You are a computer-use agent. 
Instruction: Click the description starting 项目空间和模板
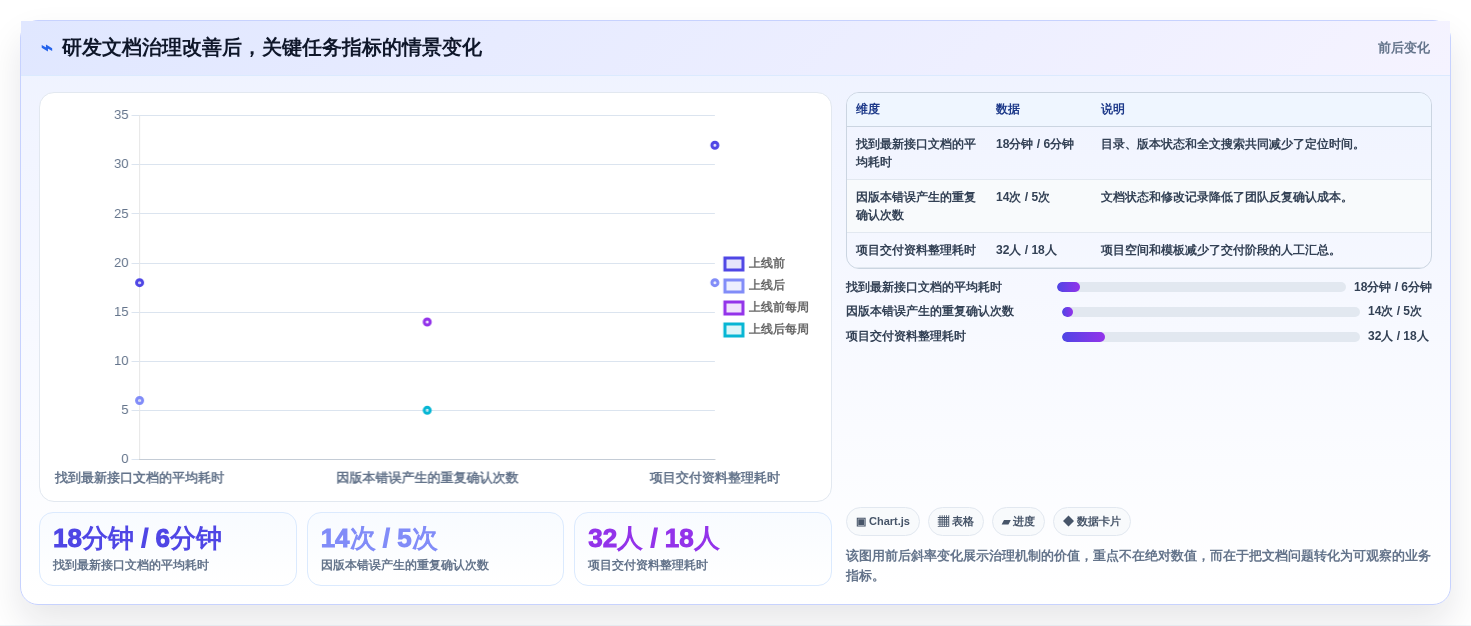click(x=1221, y=251)
